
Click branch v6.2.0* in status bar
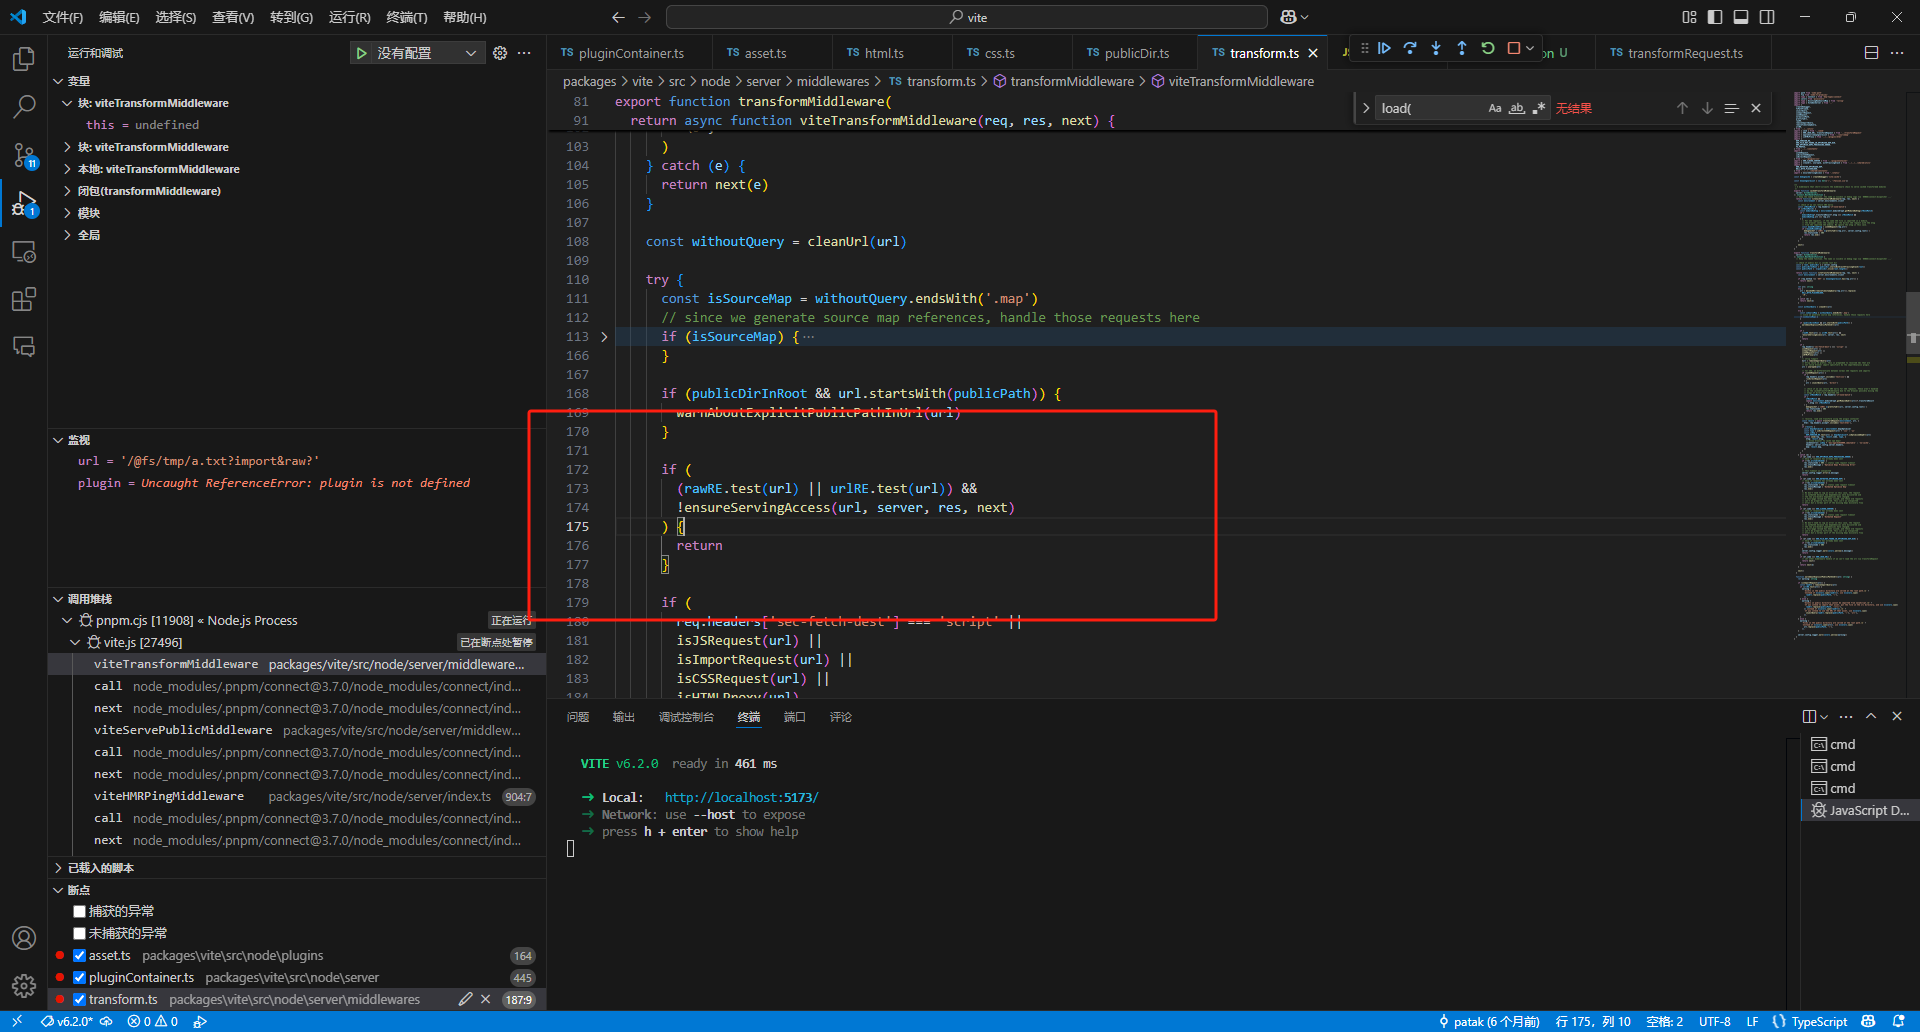[x=67, y=1021]
